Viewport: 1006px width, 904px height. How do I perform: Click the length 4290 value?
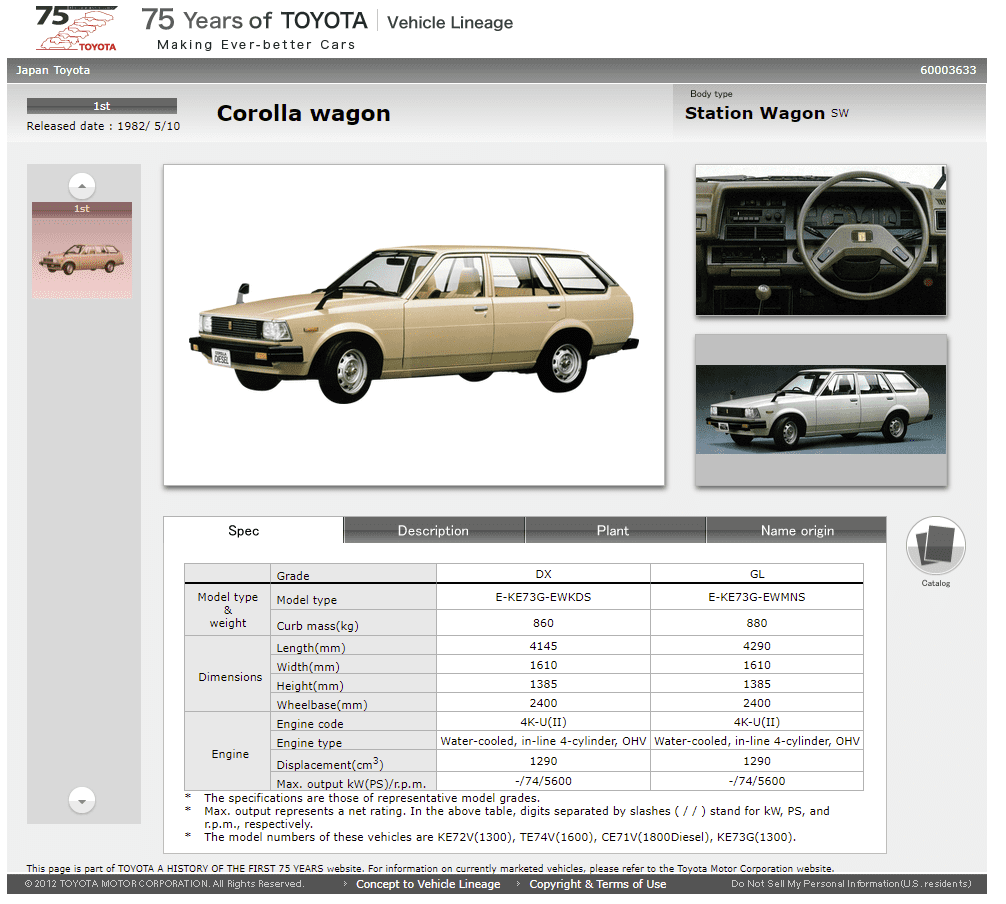click(x=757, y=646)
